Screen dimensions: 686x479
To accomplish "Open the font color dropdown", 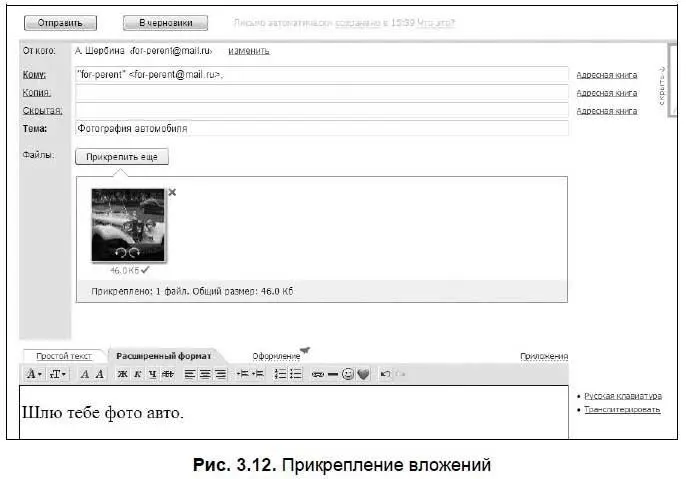I will (x=34, y=374).
